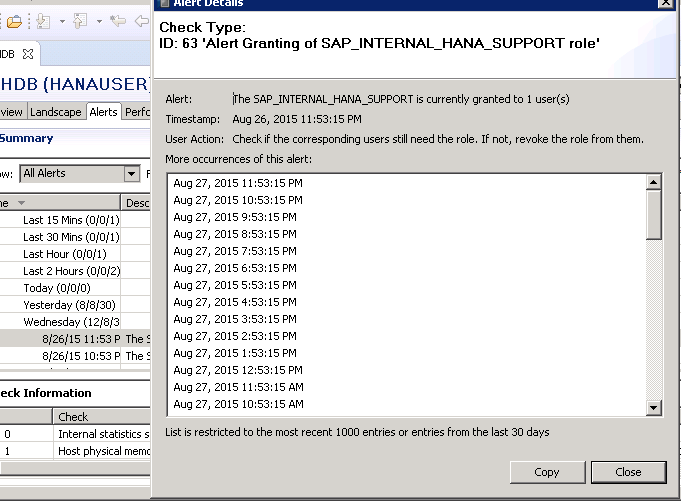Click the open folder toolbar icon
The image size is (681, 502).
click(x=14, y=21)
